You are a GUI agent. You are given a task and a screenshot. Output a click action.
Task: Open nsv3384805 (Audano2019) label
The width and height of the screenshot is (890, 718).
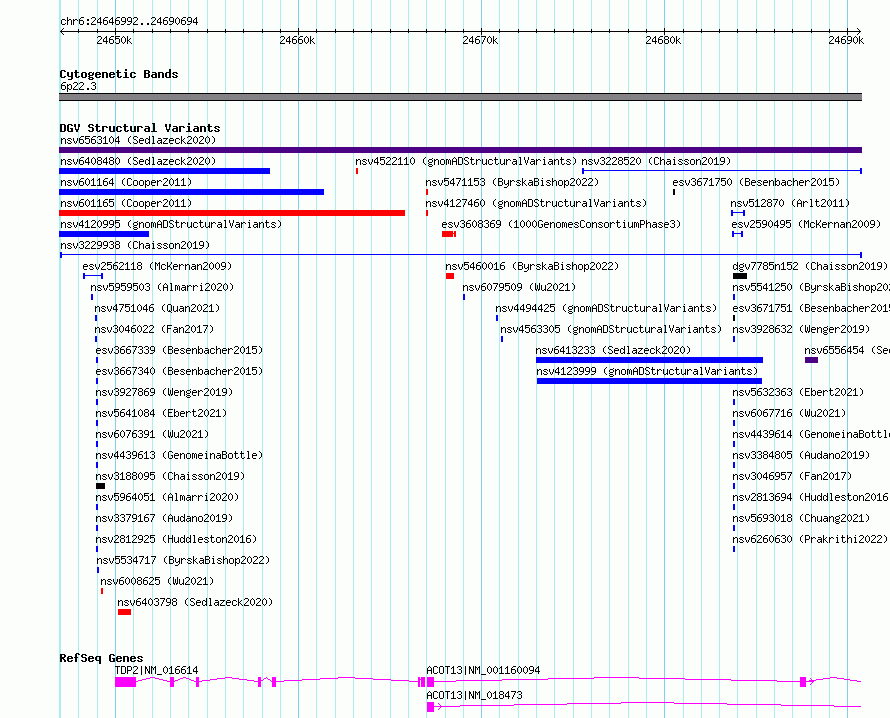pyautogui.click(x=801, y=455)
